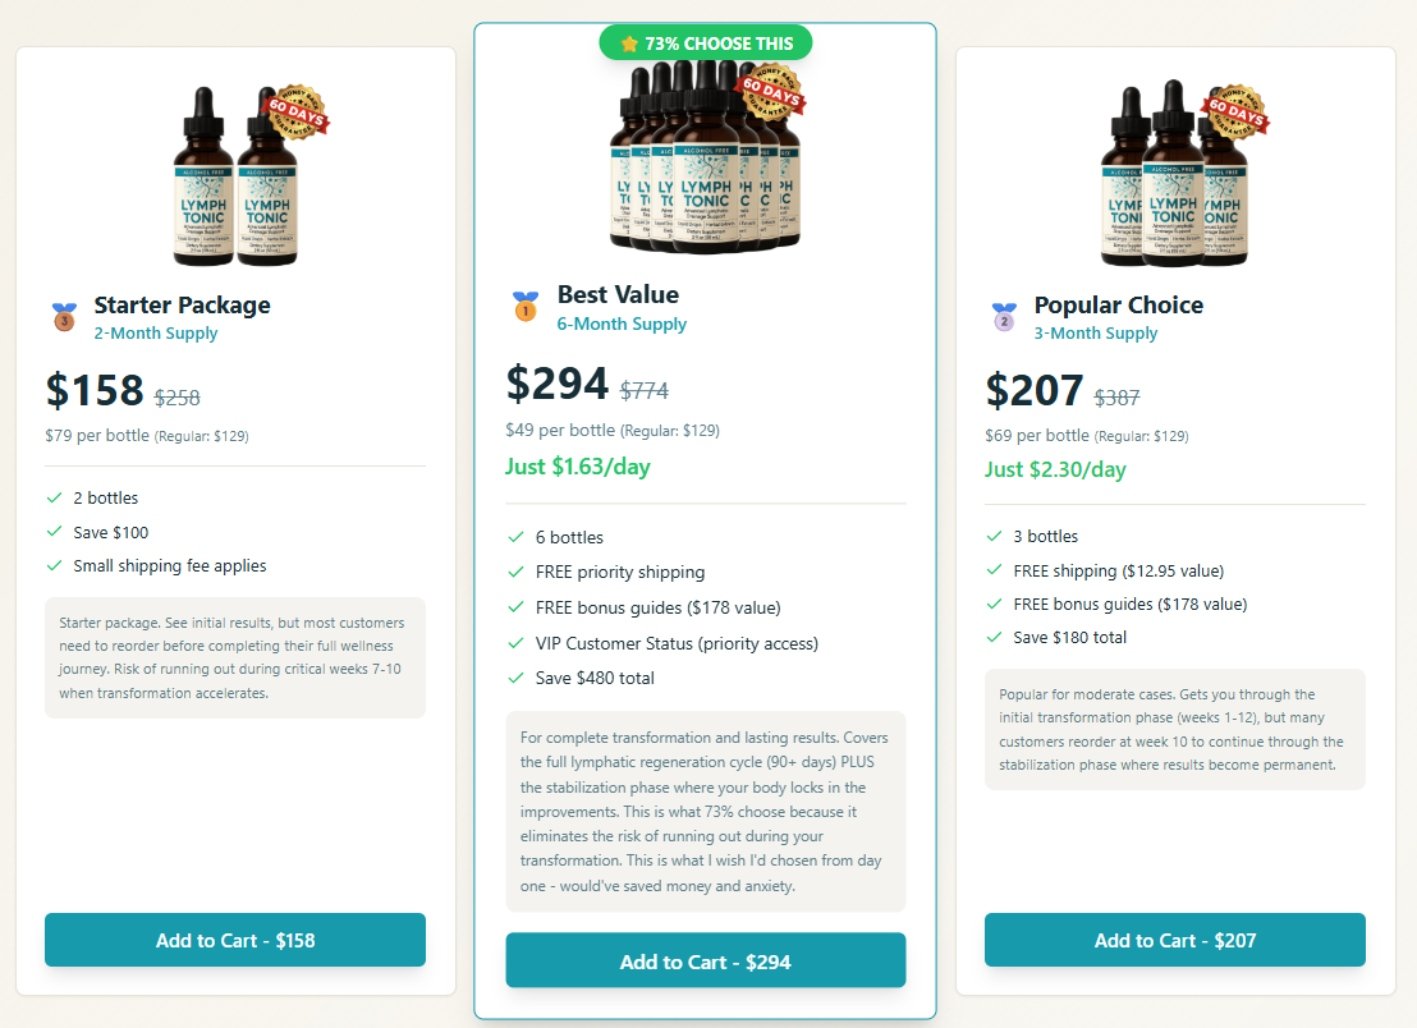Toggle the checkmark beside 2 bottles
This screenshot has width=1417, height=1028.
coord(54,497)
